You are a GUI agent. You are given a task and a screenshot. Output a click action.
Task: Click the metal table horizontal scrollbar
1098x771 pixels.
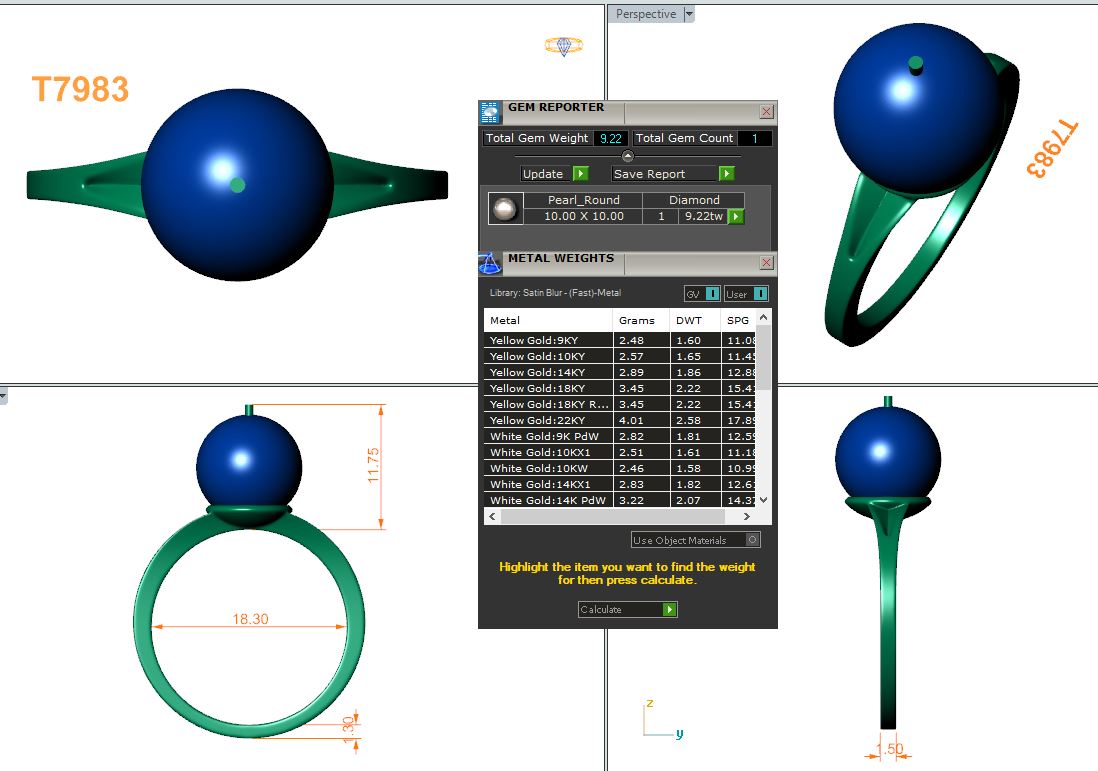click(x=620, y=517)
